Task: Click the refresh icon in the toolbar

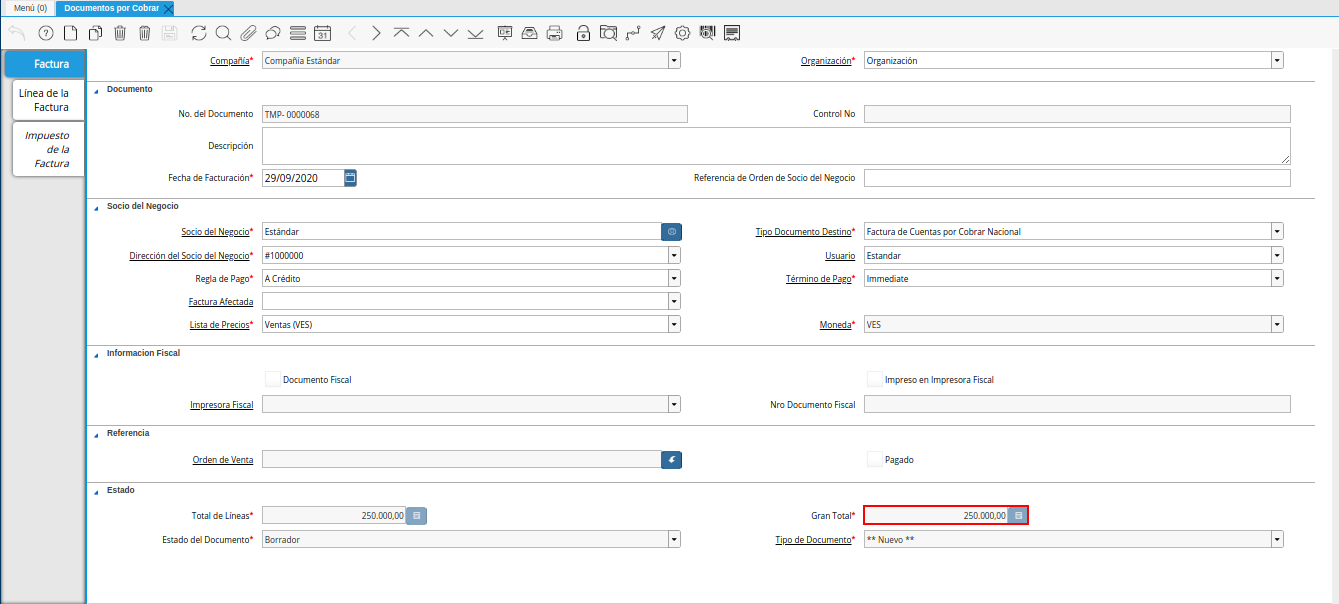Action: point(199,33)
